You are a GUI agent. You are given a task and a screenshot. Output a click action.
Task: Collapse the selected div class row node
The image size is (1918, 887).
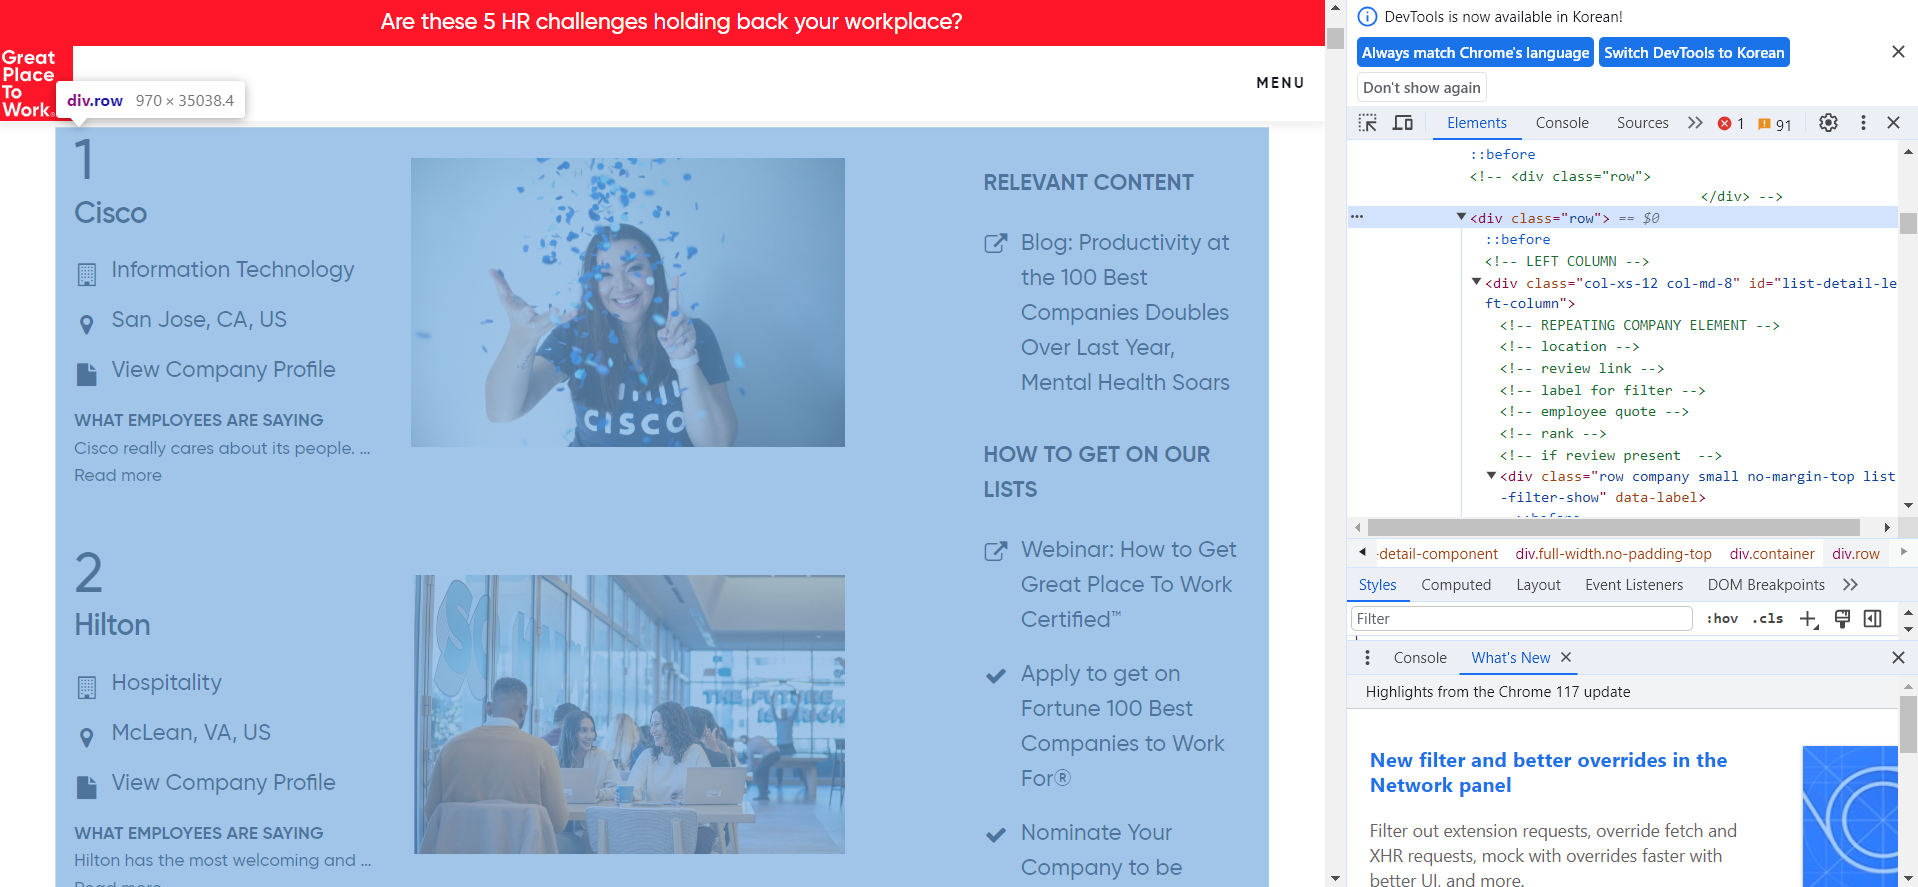coord(1461,217)
